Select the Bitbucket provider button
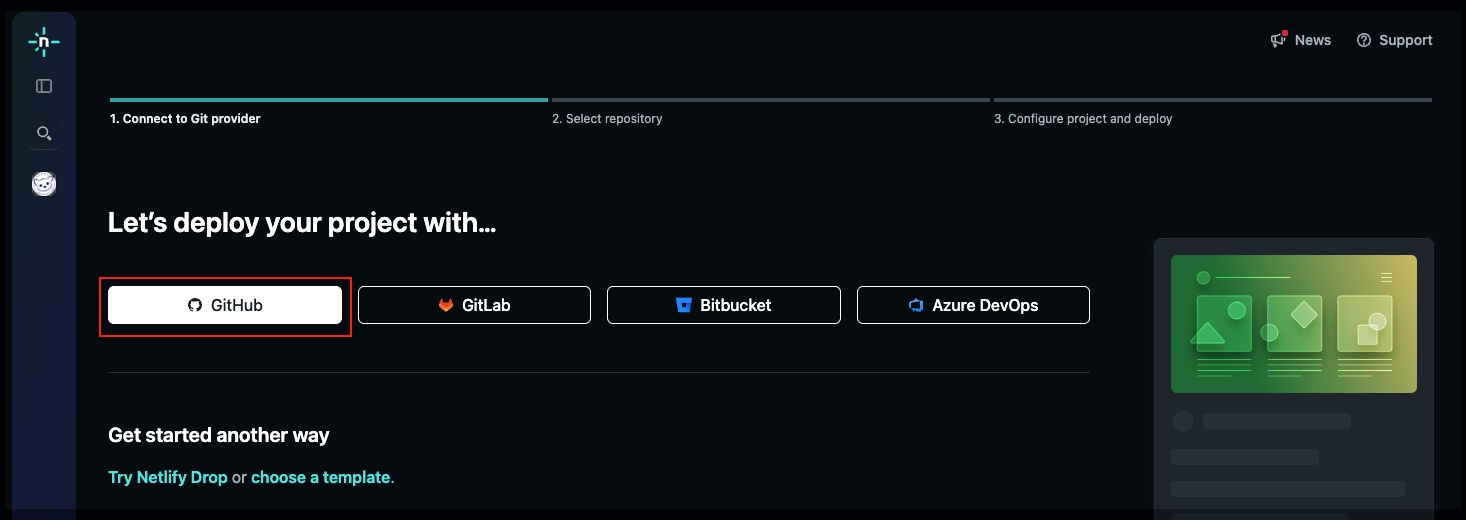Viewport: 1466px width, 520px height. (723, 305)
